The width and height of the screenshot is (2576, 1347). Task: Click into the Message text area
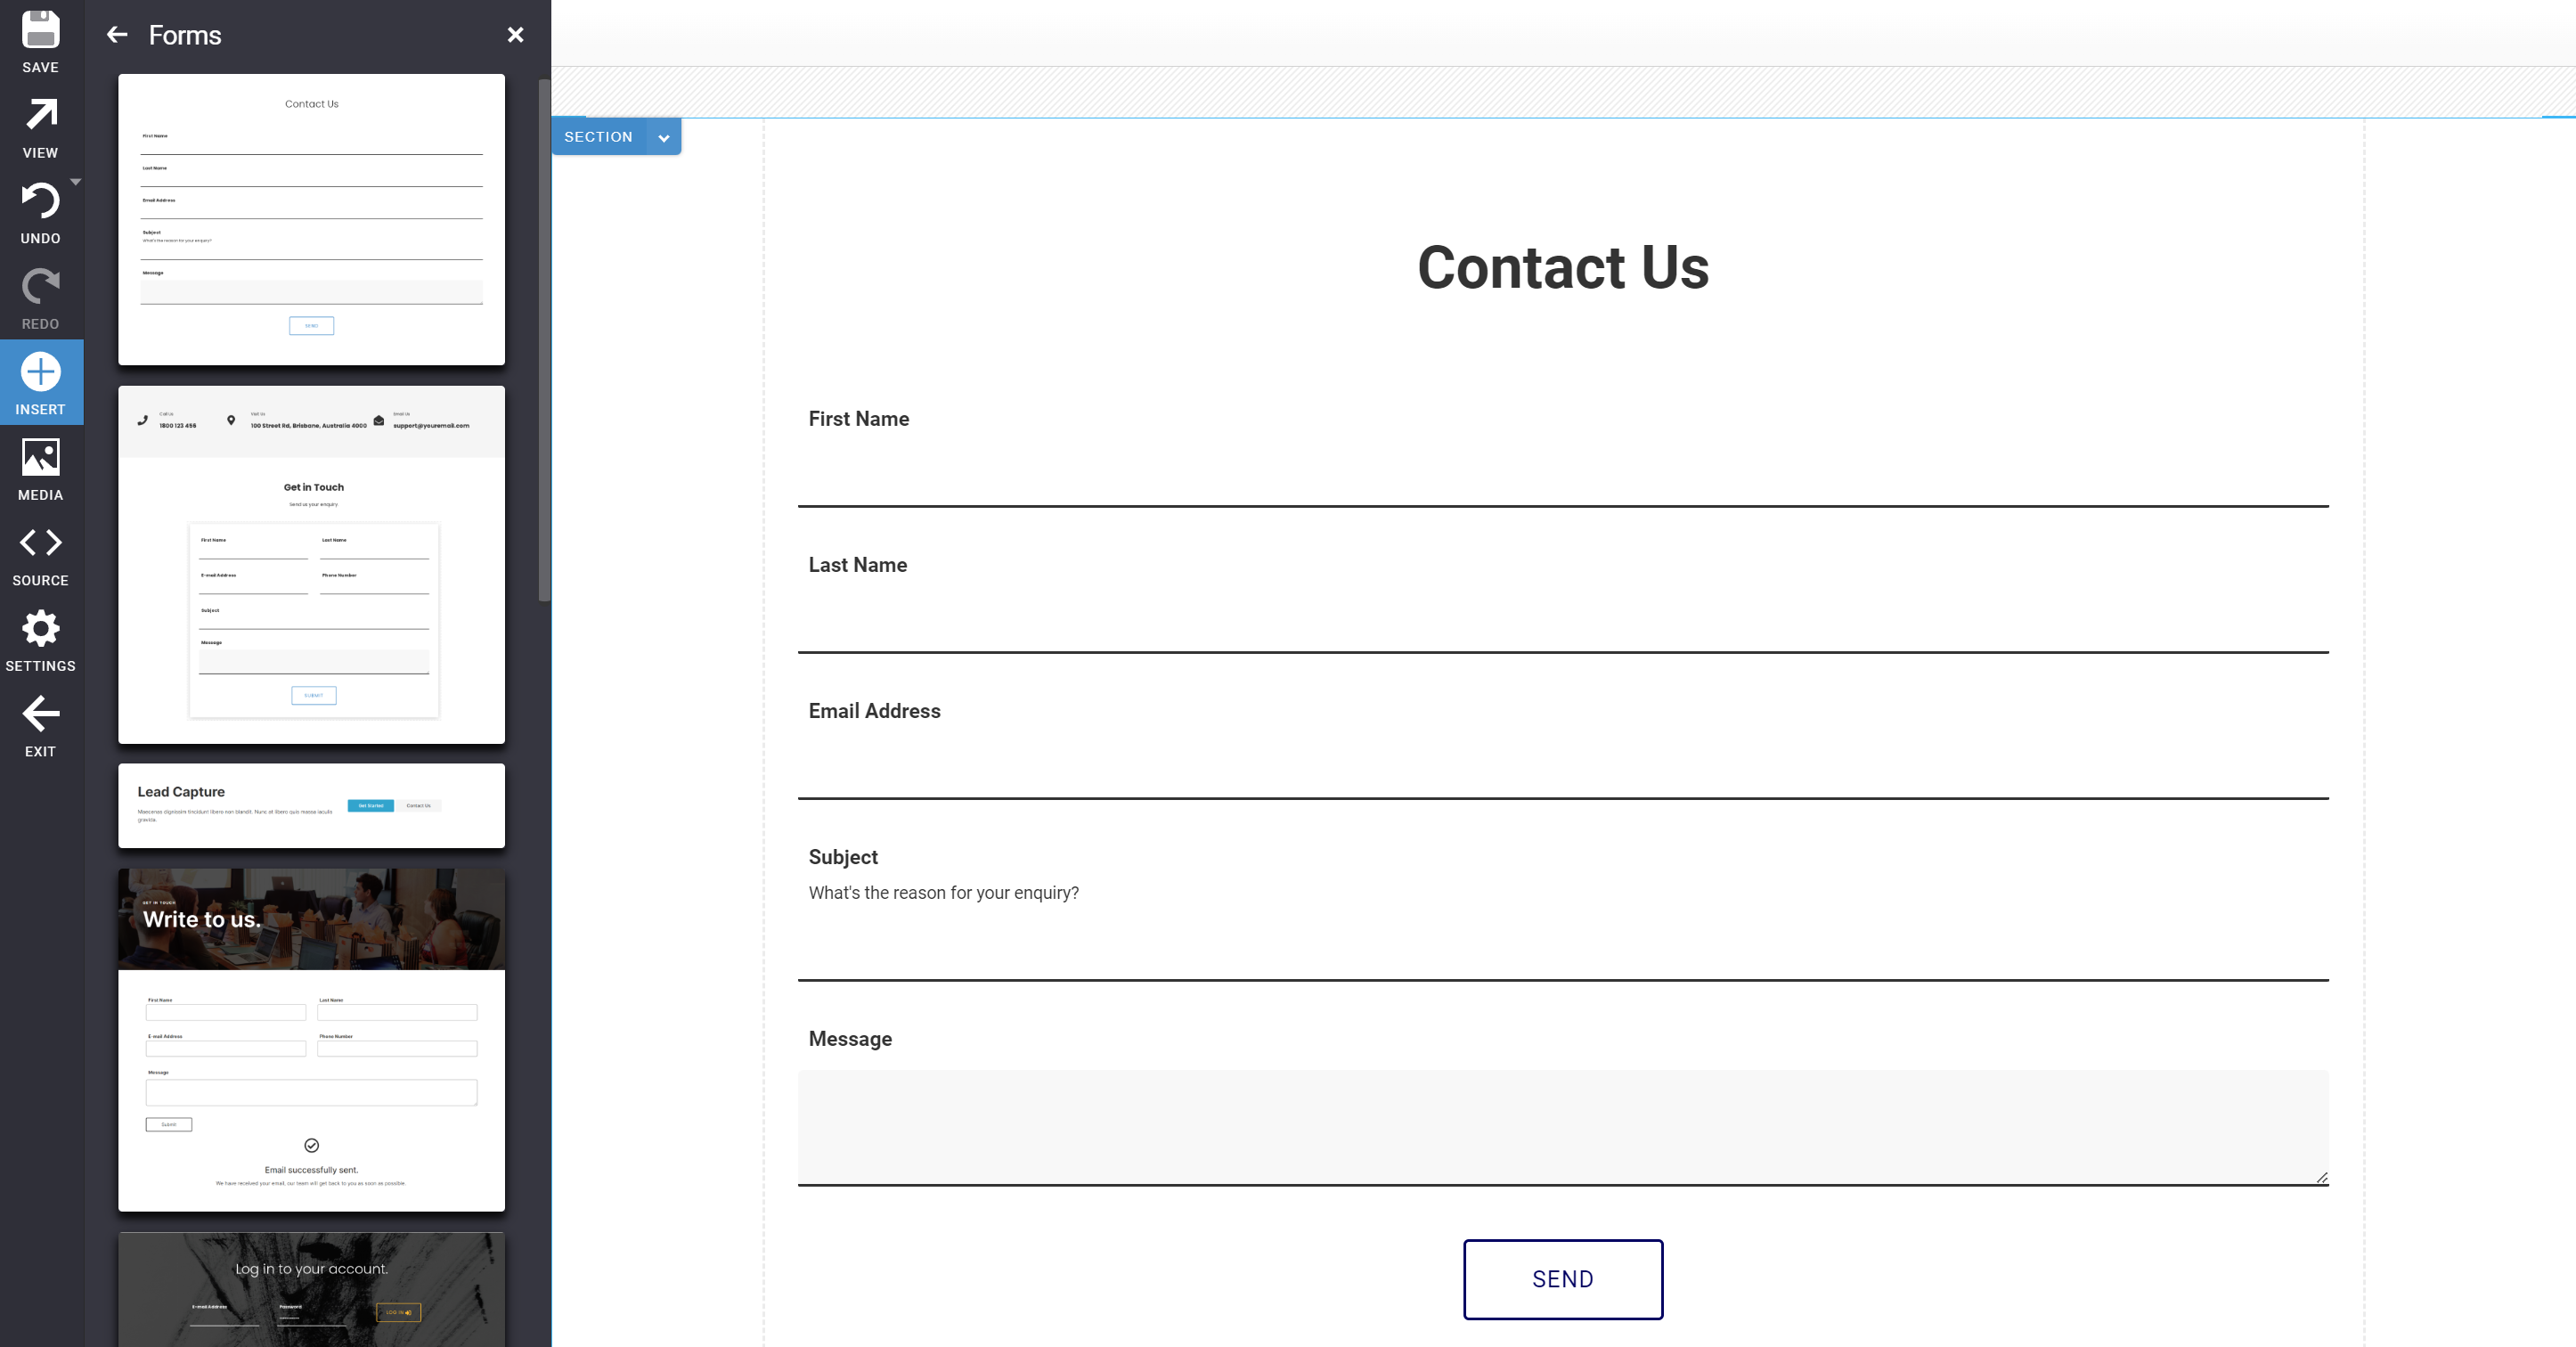(1563, 1128)
